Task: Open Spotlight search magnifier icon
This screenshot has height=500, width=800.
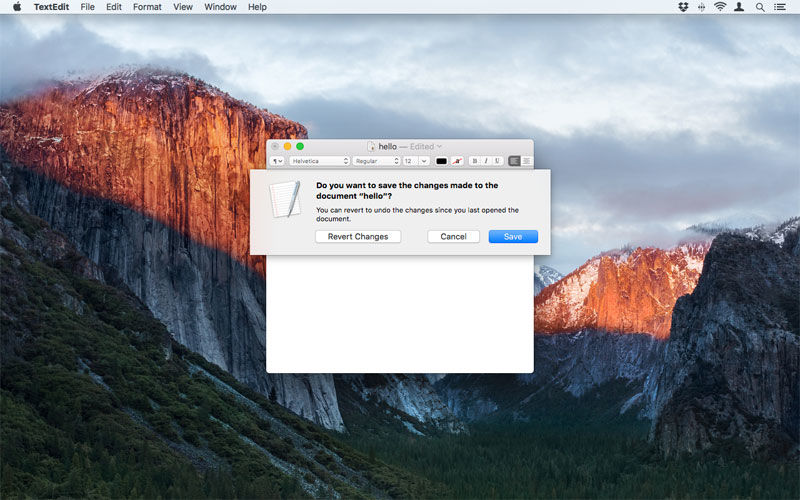Action: coord(760,7)
